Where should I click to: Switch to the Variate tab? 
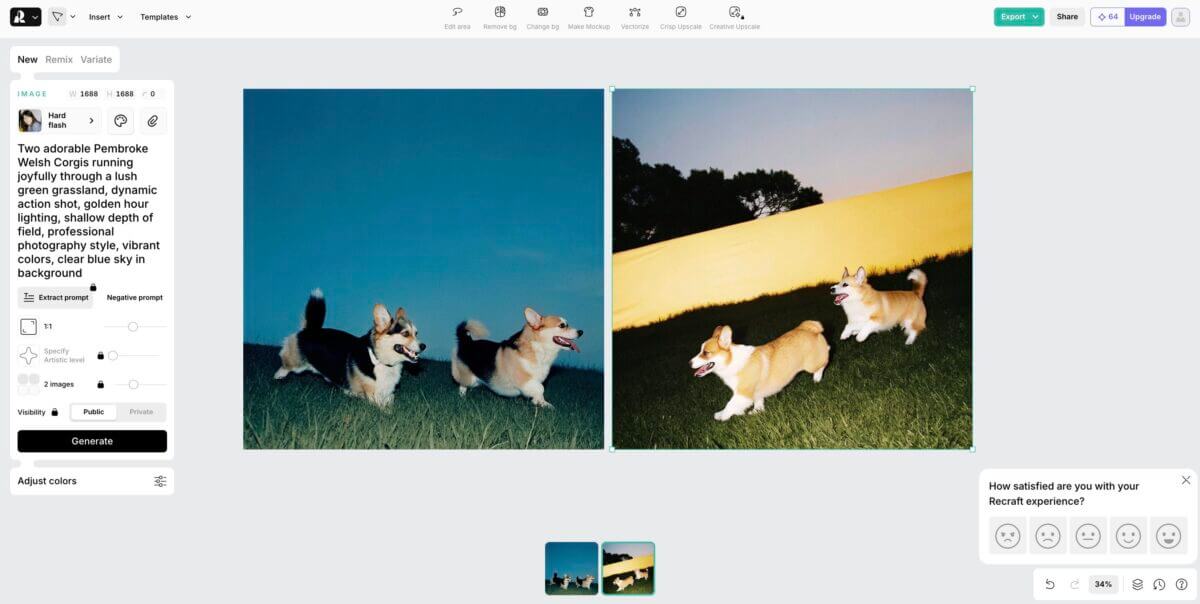pyautogui.click(x=96, y=60)
